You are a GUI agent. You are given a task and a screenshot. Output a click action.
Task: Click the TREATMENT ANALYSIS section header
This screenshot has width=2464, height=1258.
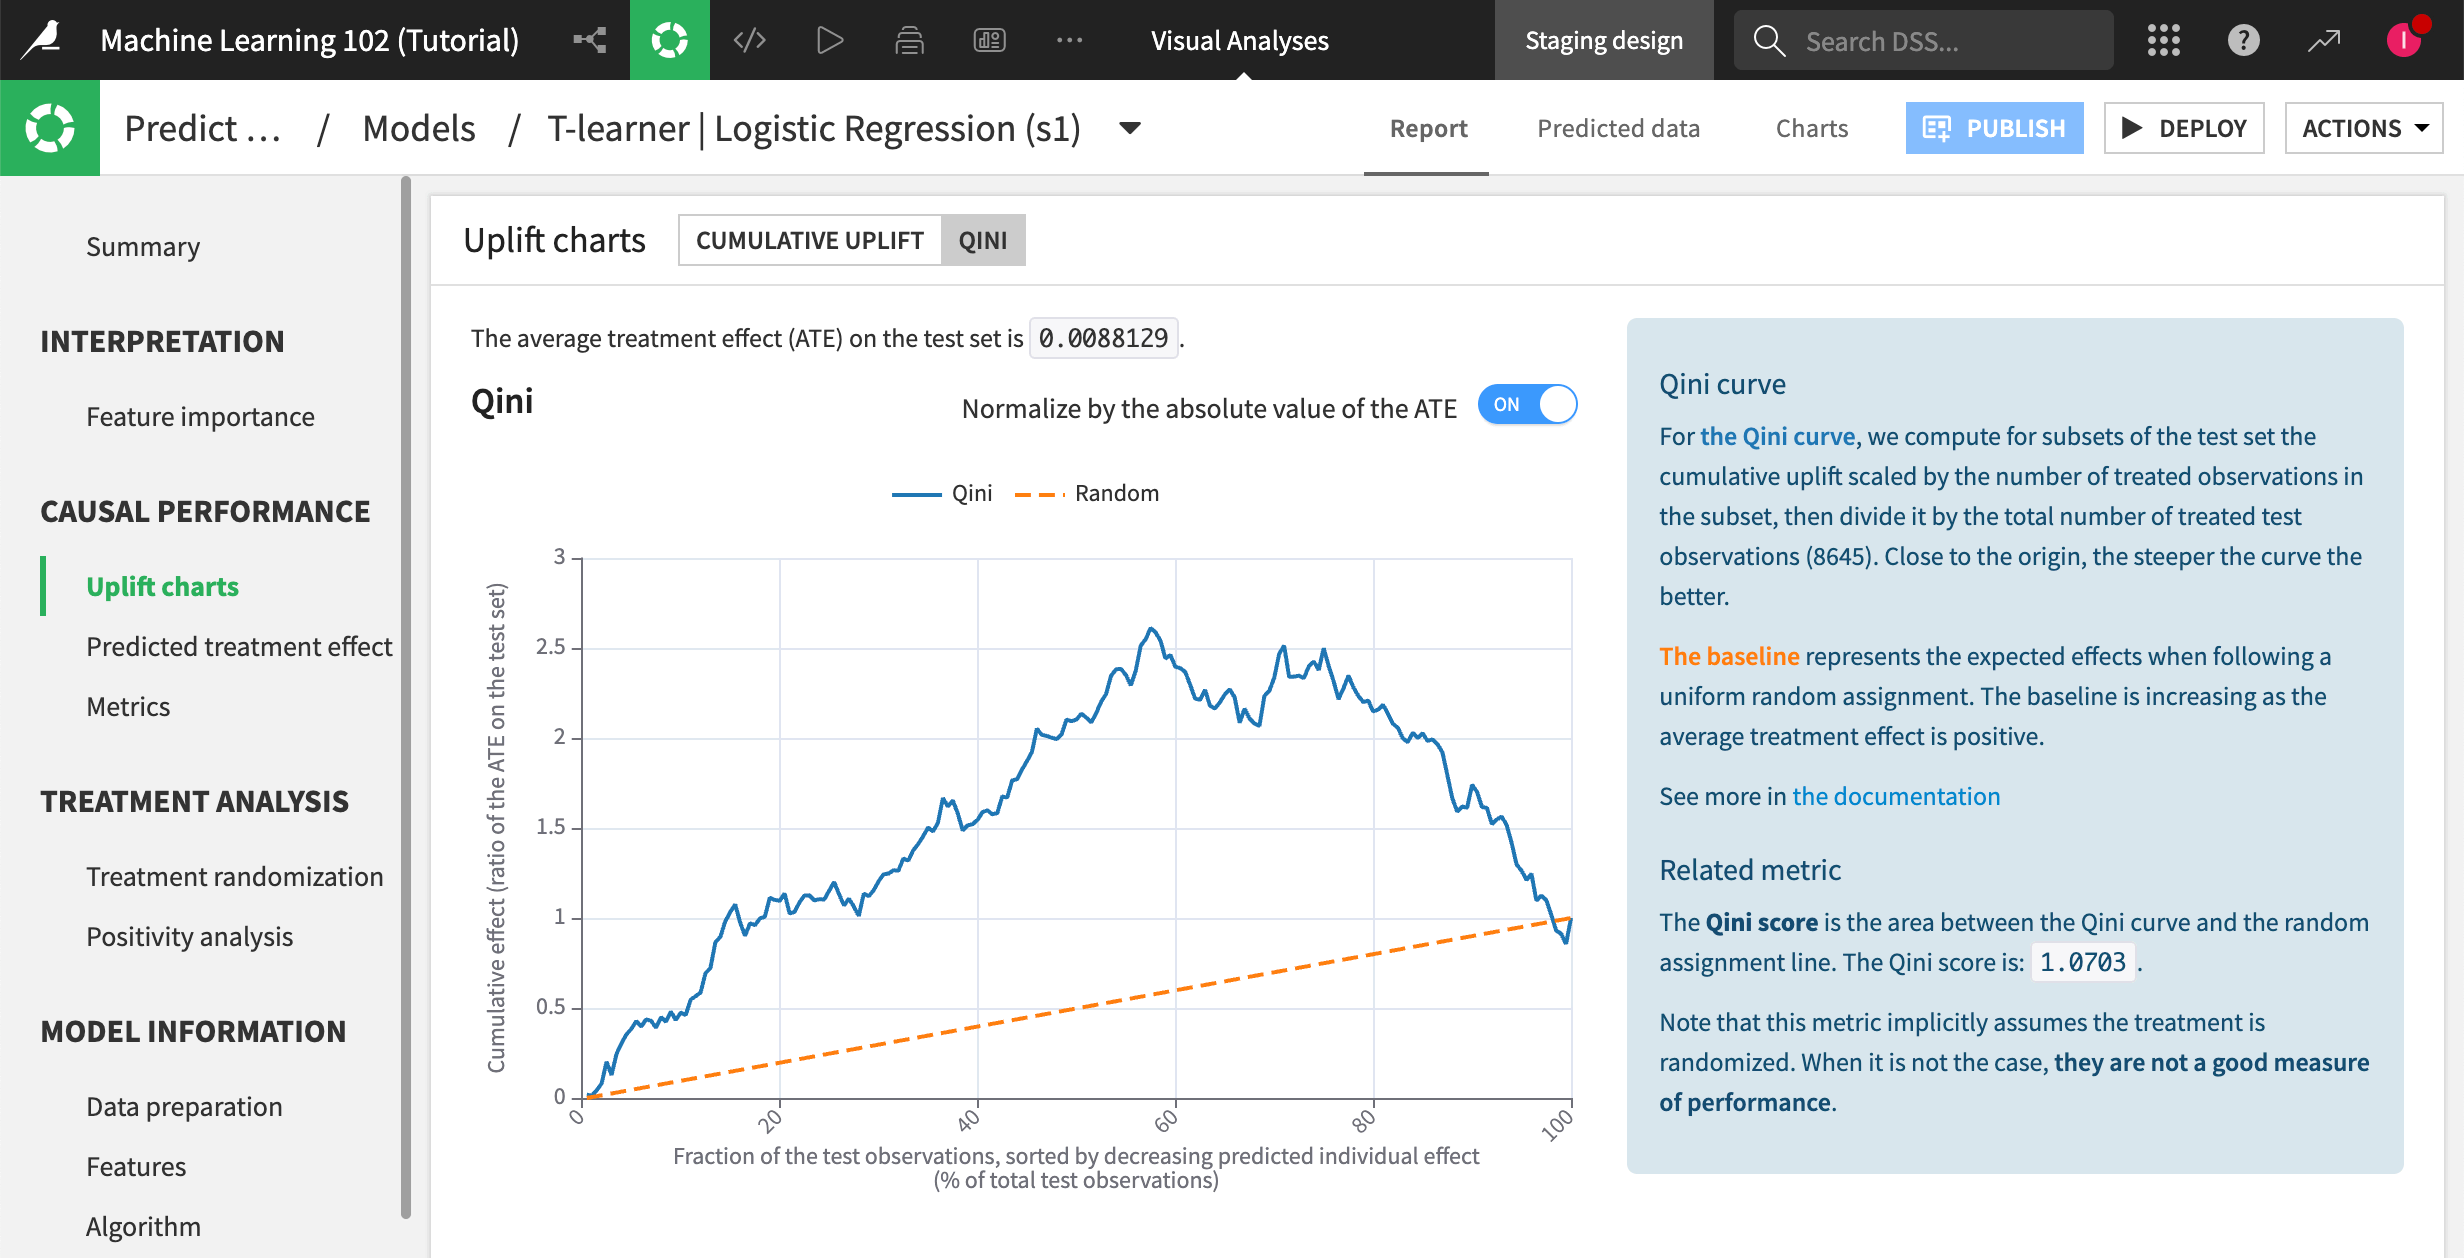(x=194, y=801)
